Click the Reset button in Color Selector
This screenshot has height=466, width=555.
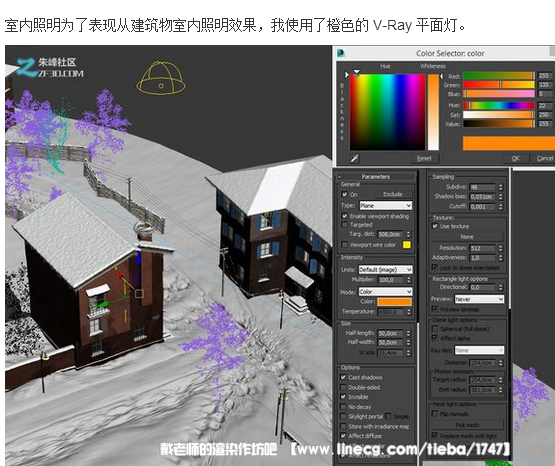tap(424, 158)
